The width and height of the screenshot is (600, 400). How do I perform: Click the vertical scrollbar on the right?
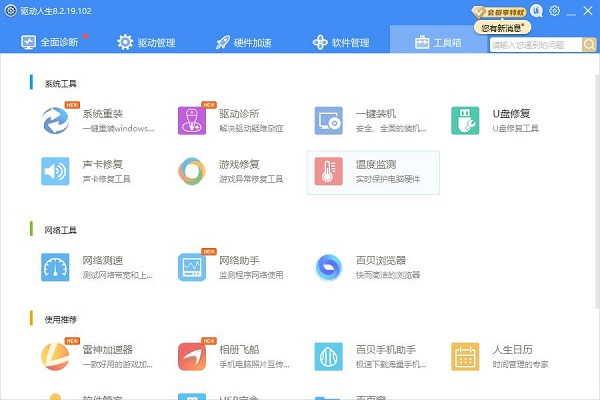[x=597, y=190]
